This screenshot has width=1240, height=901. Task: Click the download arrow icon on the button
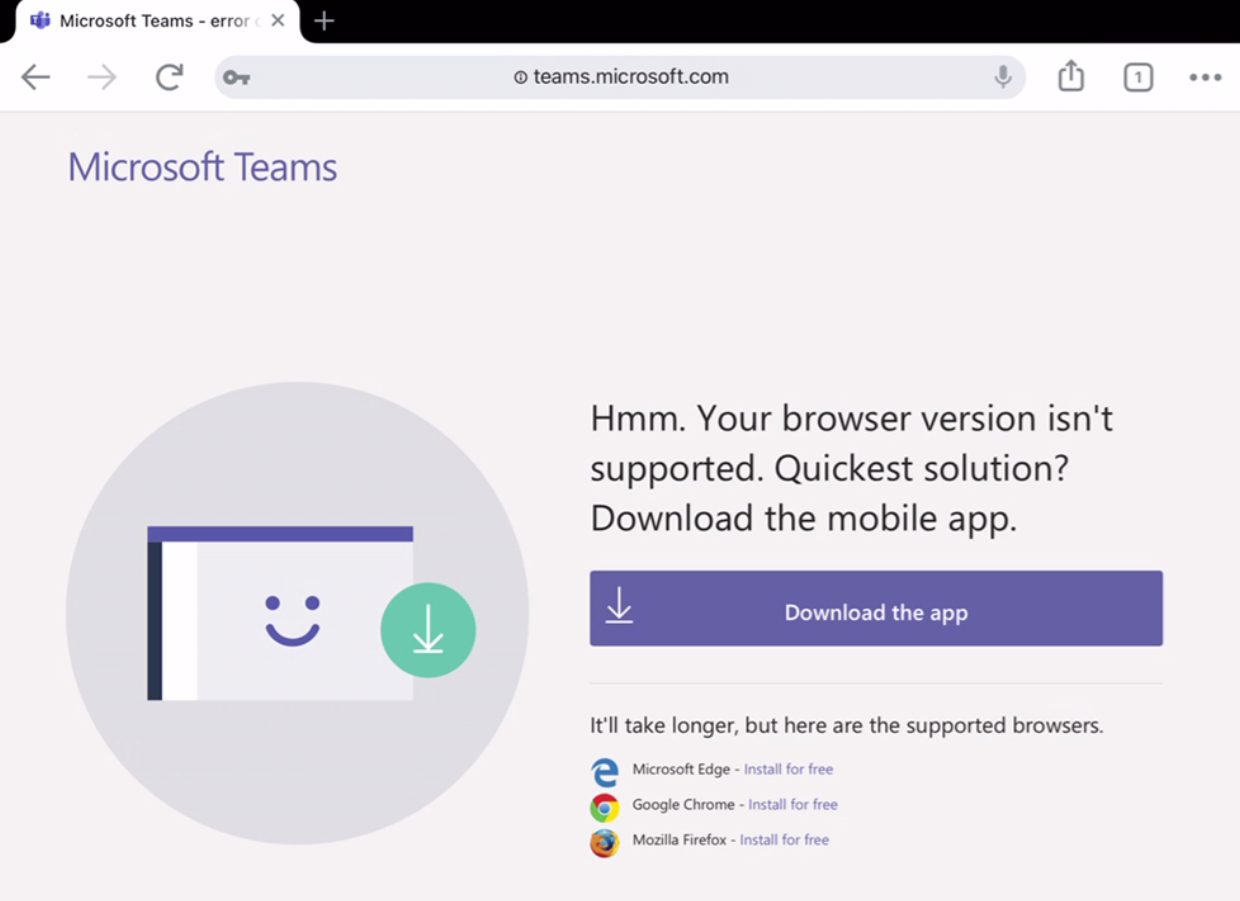(x=620, y=607)
